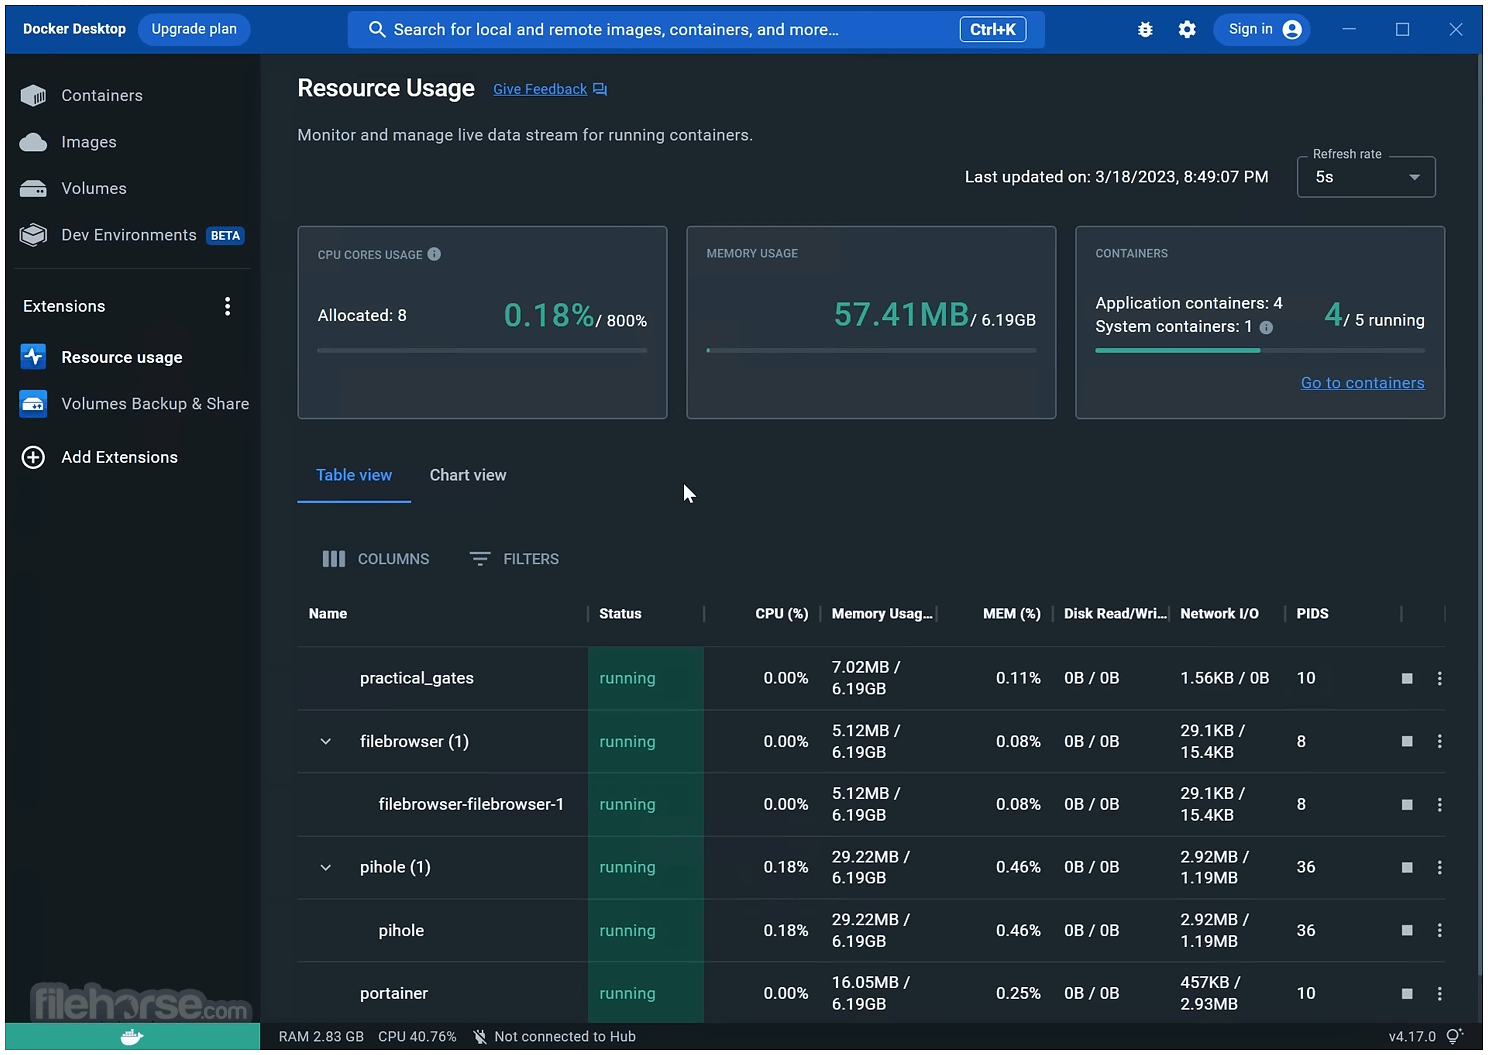The width and height of the screenshot is (1488, 1055).
Task: Open the COLUMNS selector
Action: (x=376, y=559)
